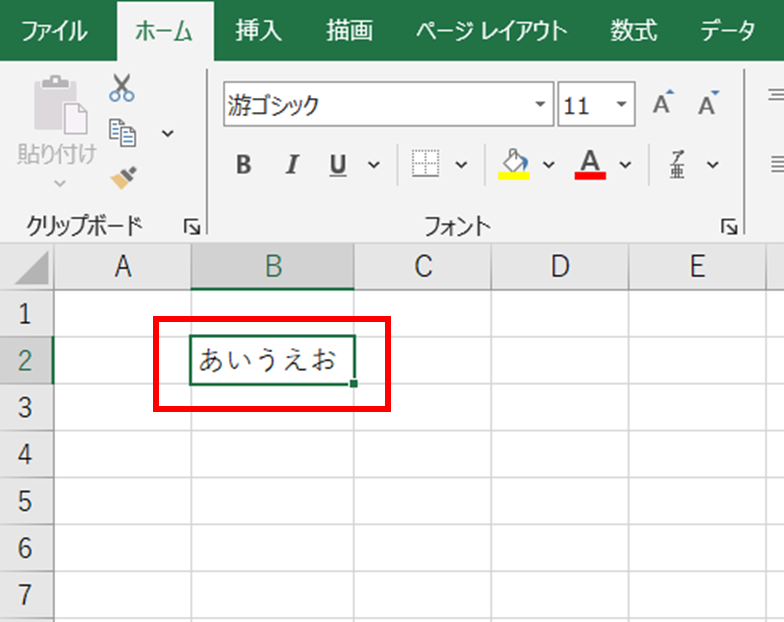Screen dimensions: 784x622
Task: Apply the yellow fill color bucket
Action: [514, 164]
